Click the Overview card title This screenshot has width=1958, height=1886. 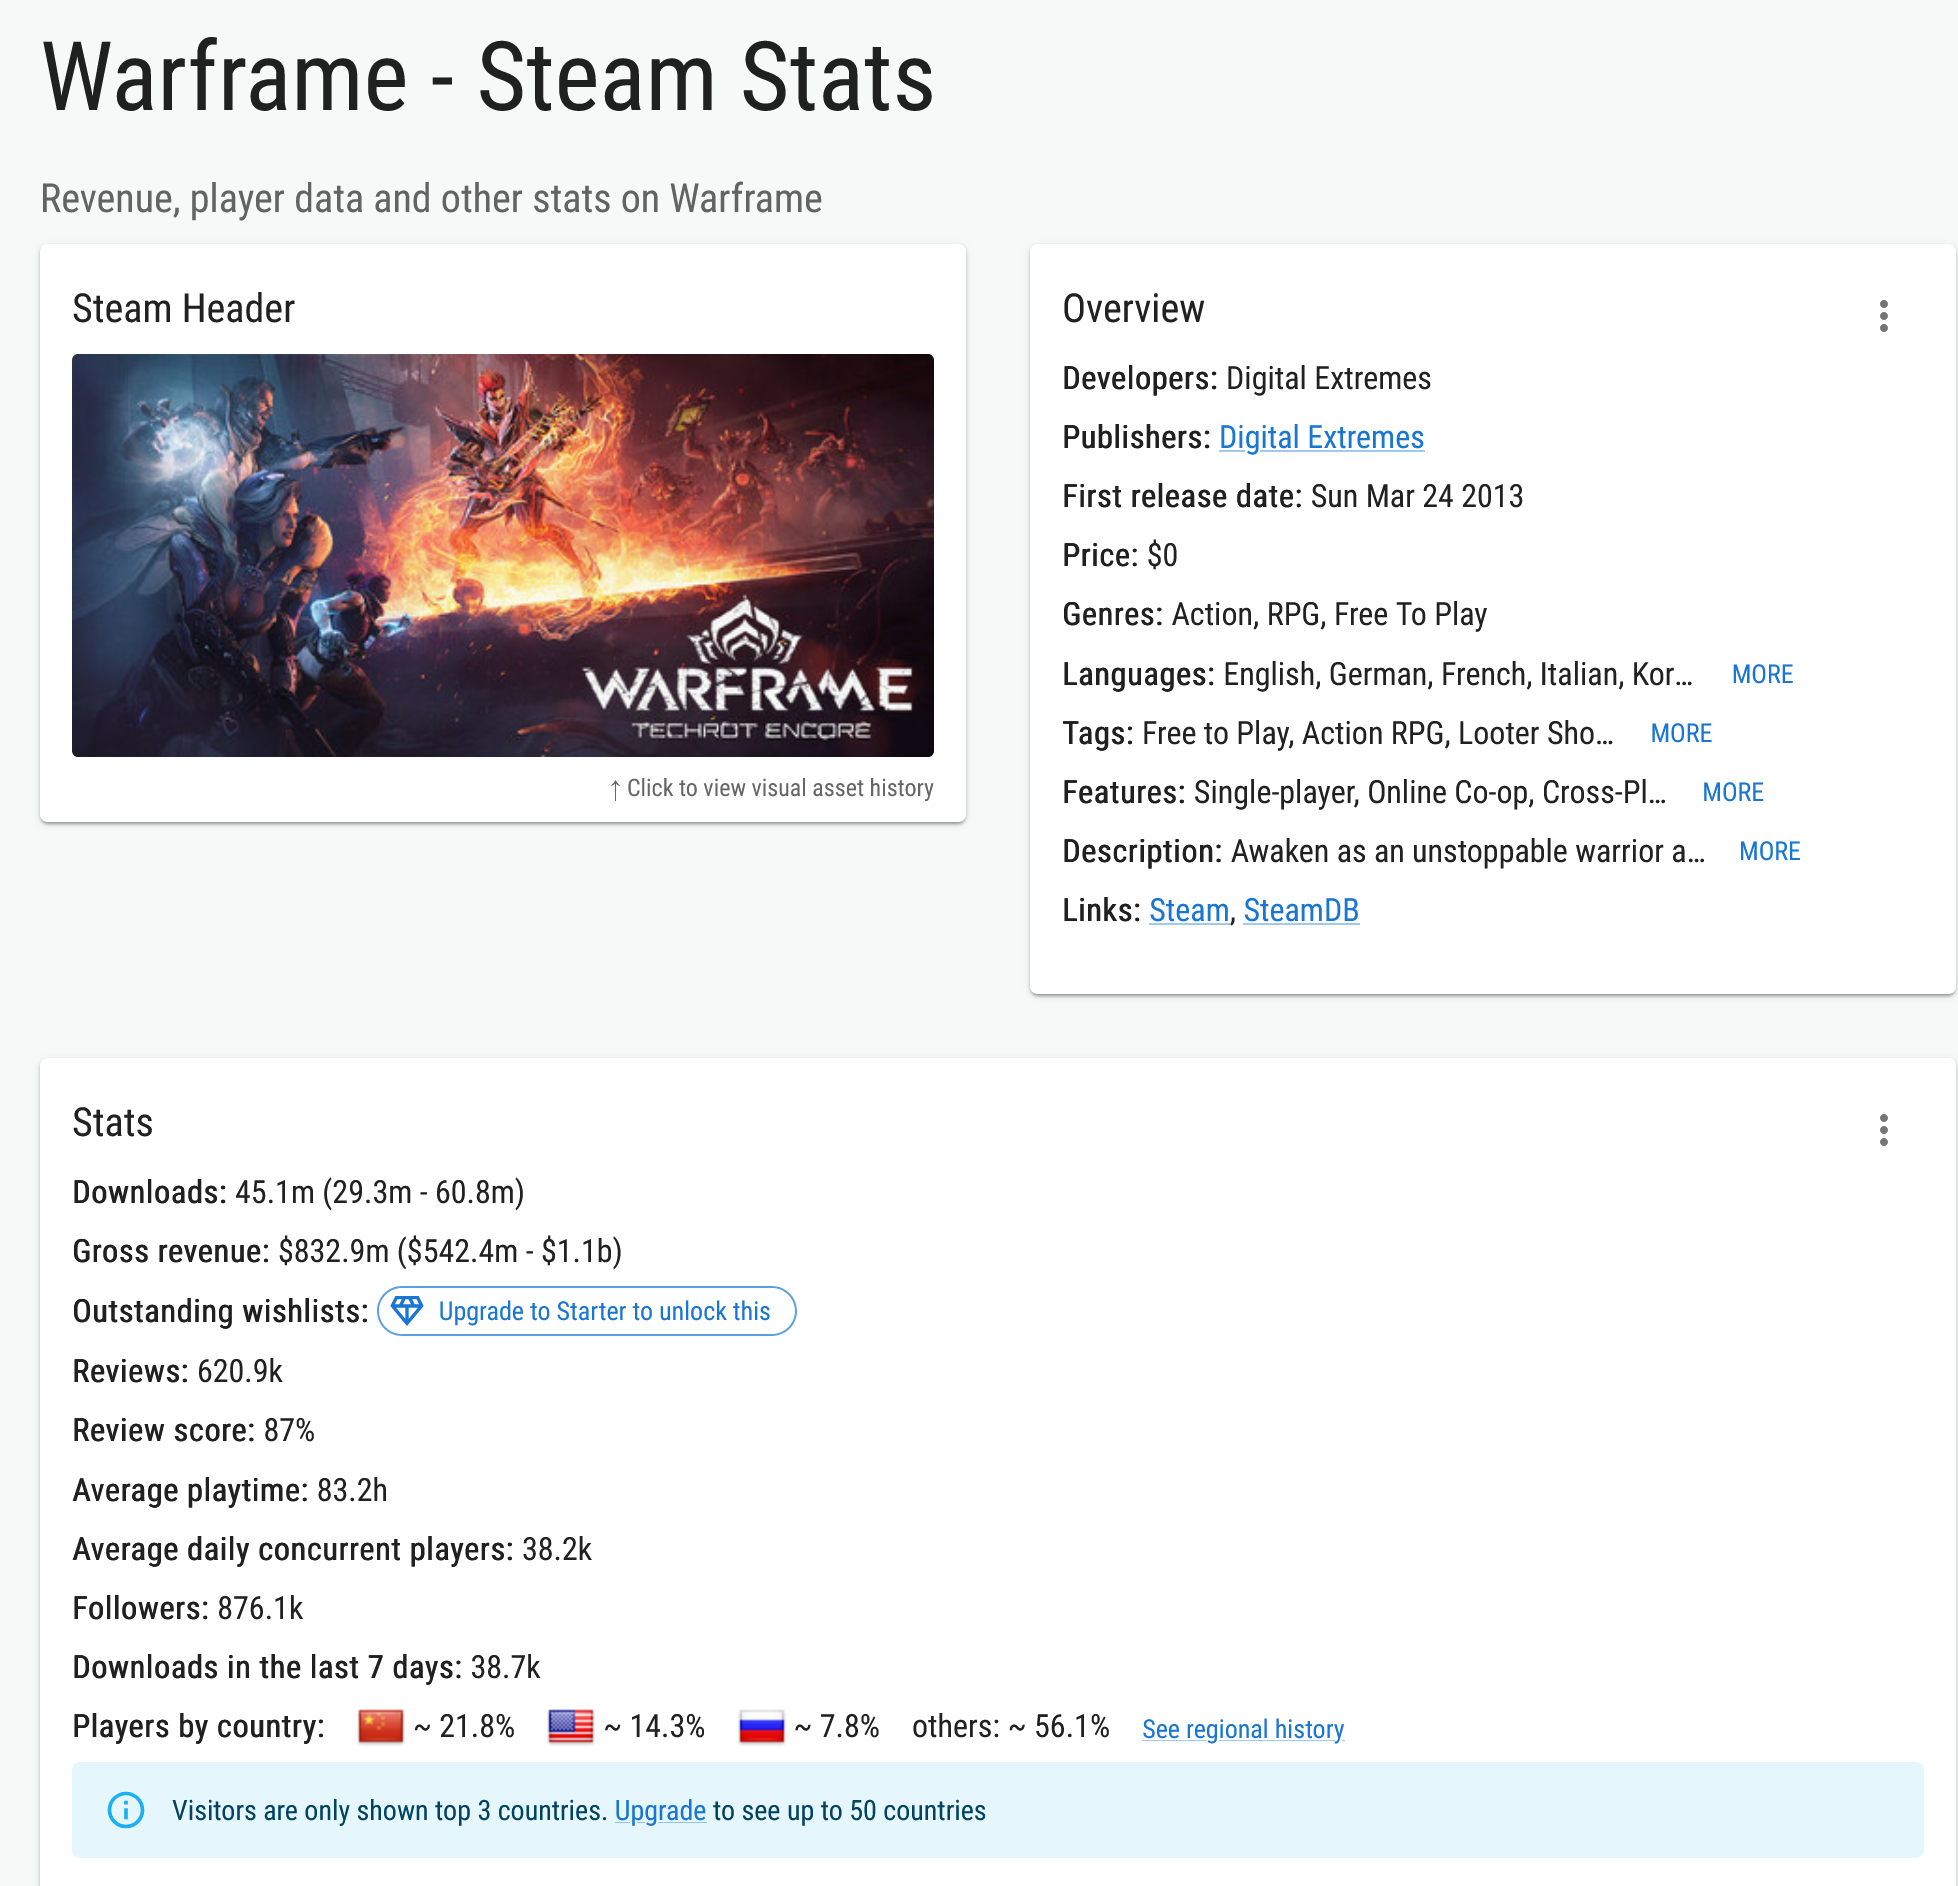coord(1133,308)
